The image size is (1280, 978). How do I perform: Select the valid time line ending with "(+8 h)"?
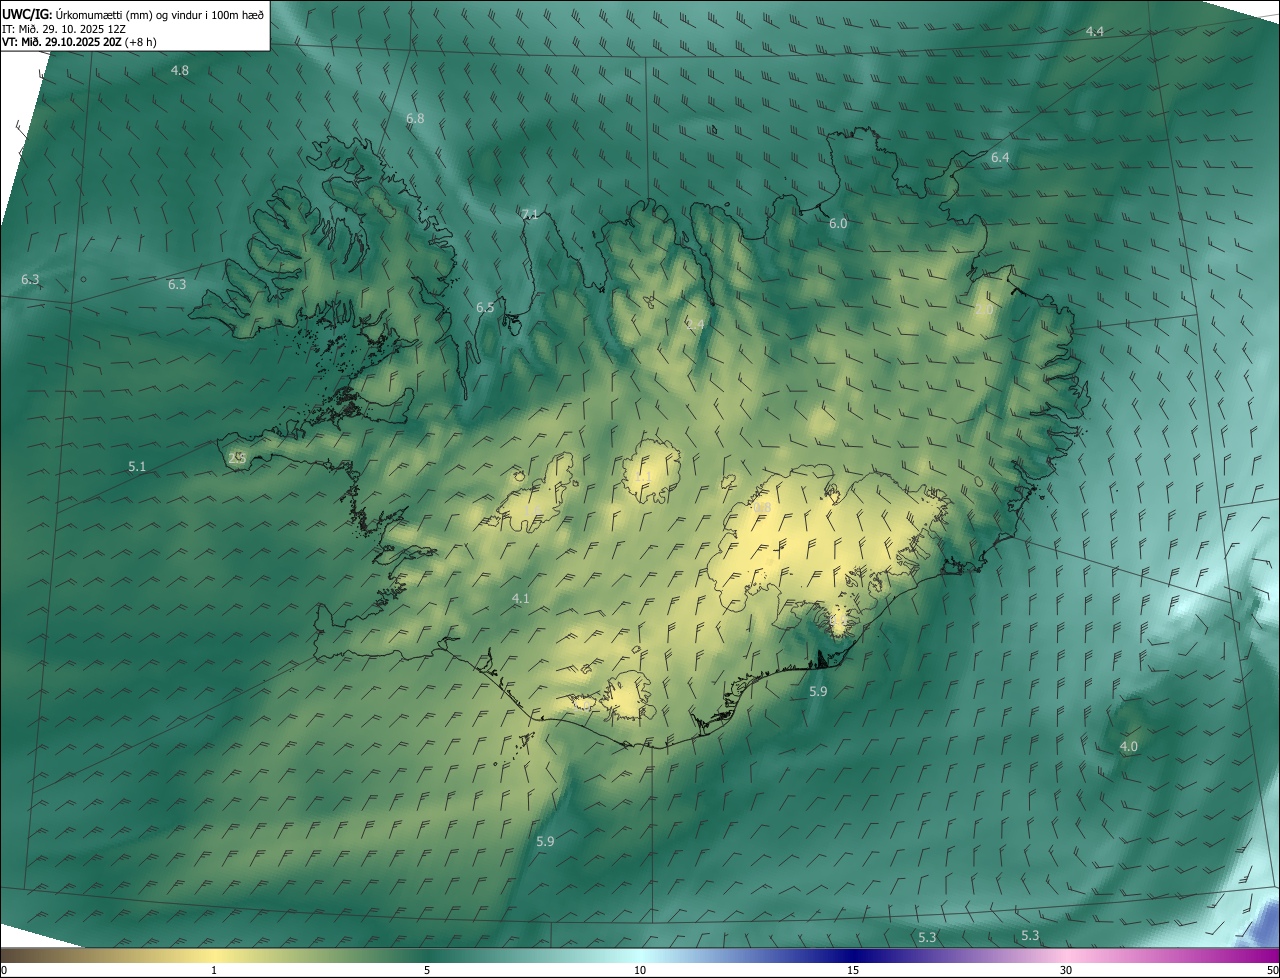(x=79, y=42)
